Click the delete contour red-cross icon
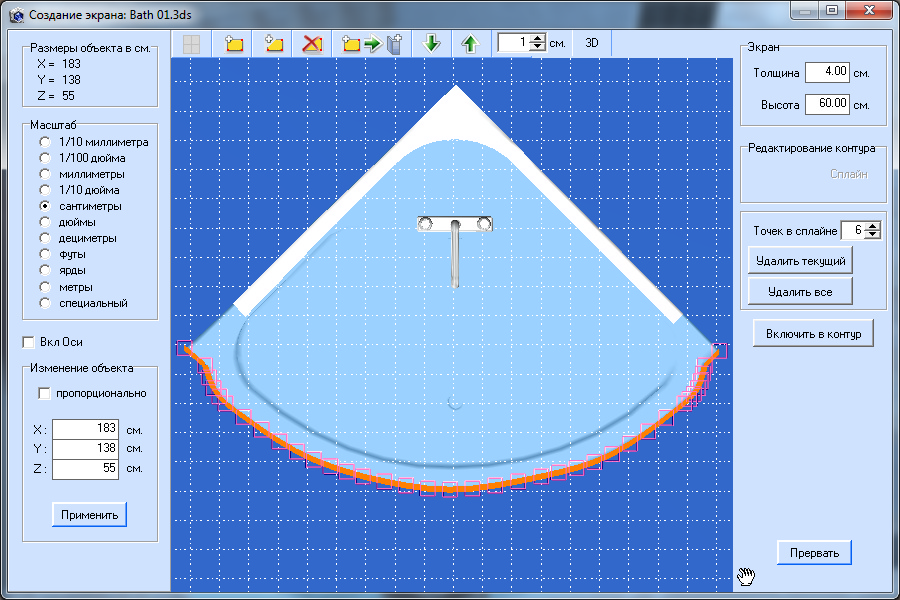Viewport: 900px width, 600px height. coord(313,44)
